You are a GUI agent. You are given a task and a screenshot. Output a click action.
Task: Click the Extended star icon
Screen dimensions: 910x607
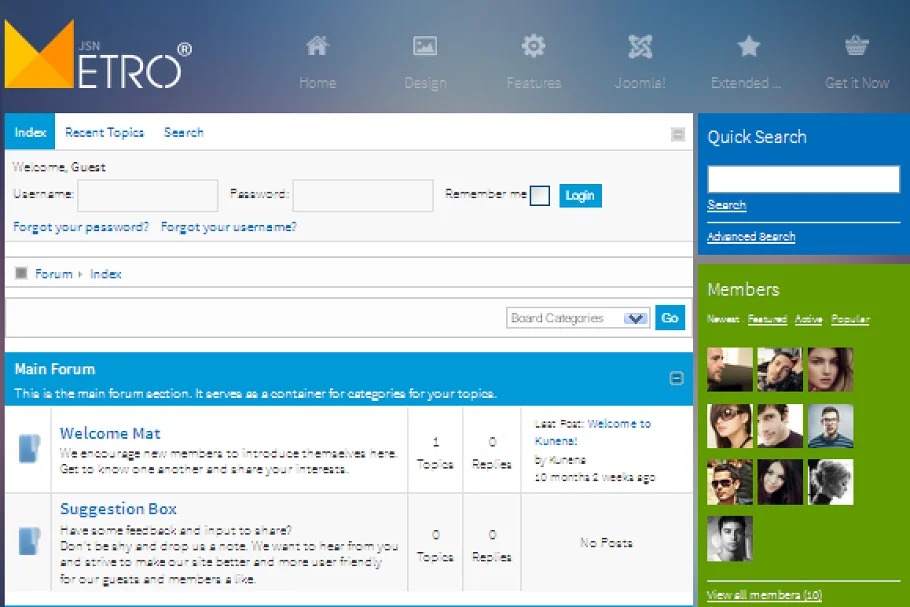coord(748,46)
